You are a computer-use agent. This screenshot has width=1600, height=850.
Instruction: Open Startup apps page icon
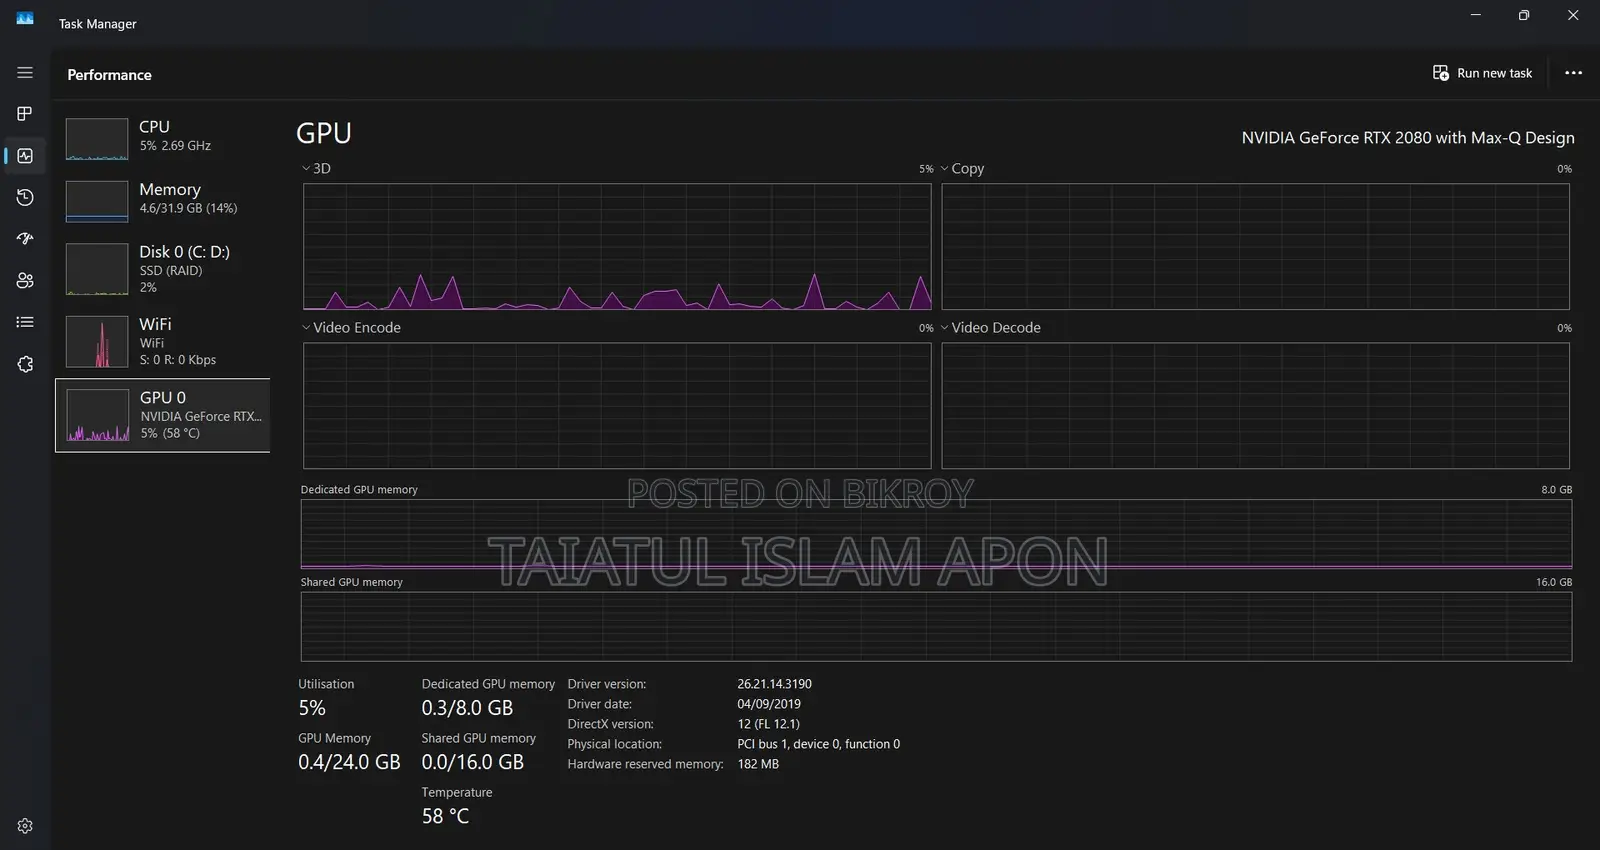click(25, 238)
